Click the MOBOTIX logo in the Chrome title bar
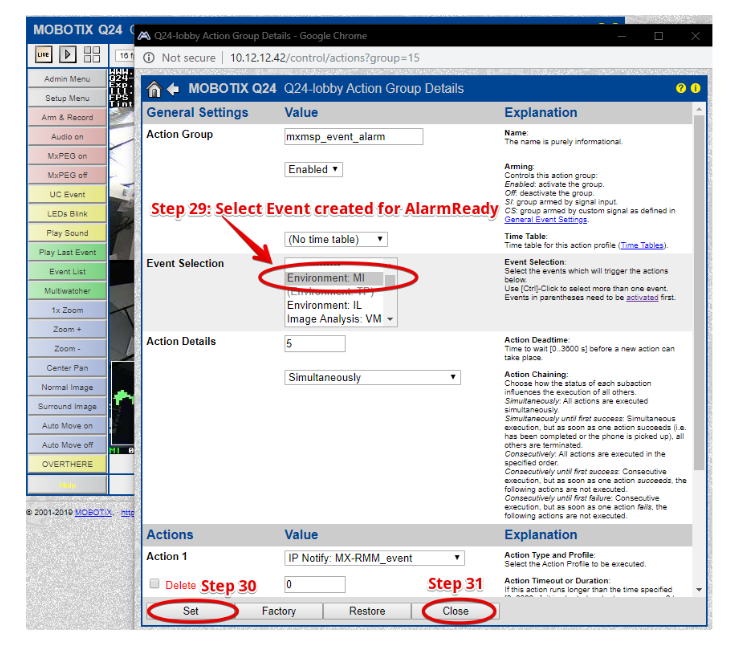729x659 pixels. tap(144, 36)
